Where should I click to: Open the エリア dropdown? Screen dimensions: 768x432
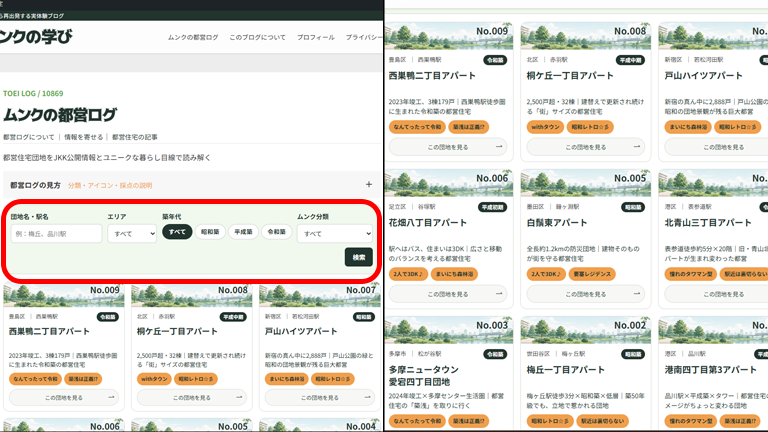[132, 234]
